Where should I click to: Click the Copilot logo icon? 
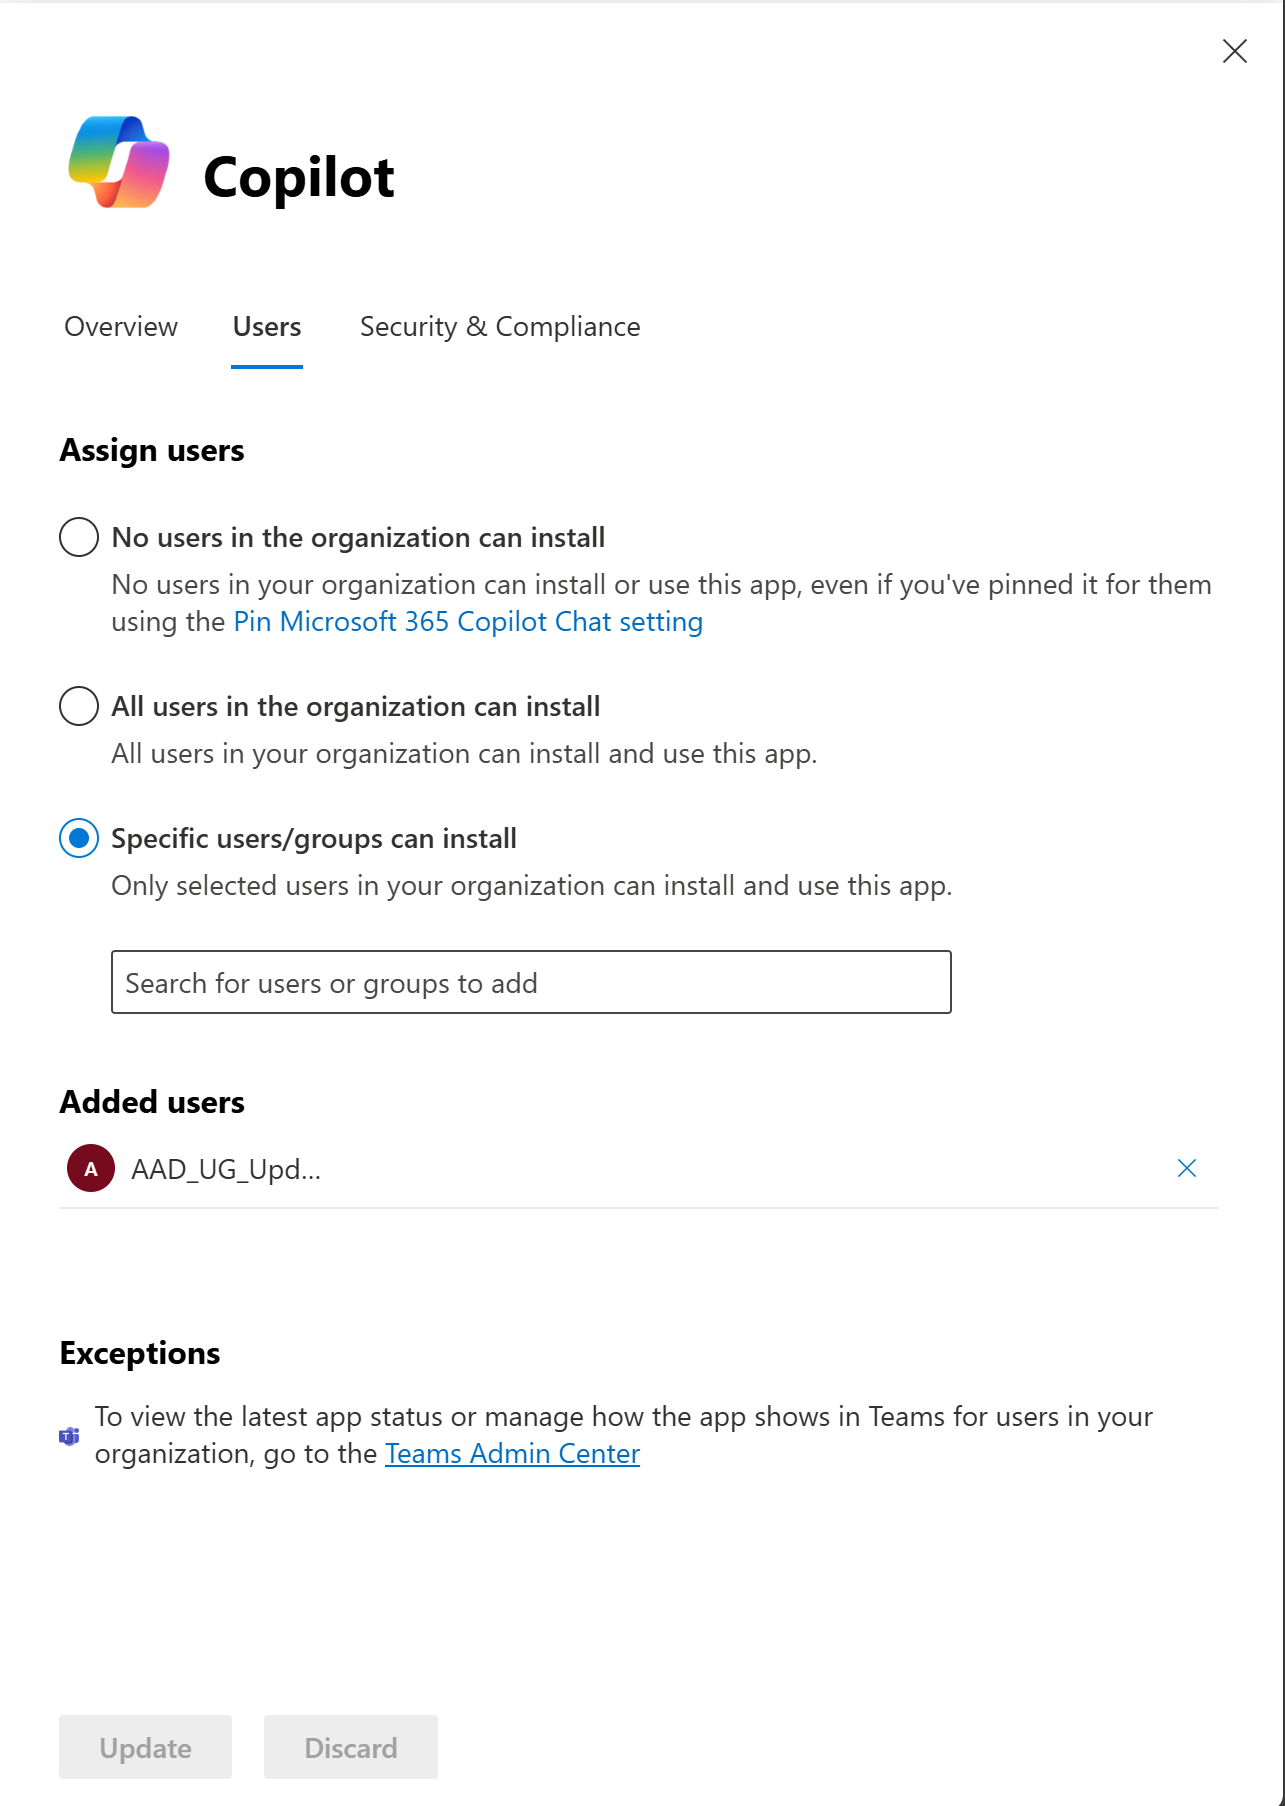[x=119, y=163]
